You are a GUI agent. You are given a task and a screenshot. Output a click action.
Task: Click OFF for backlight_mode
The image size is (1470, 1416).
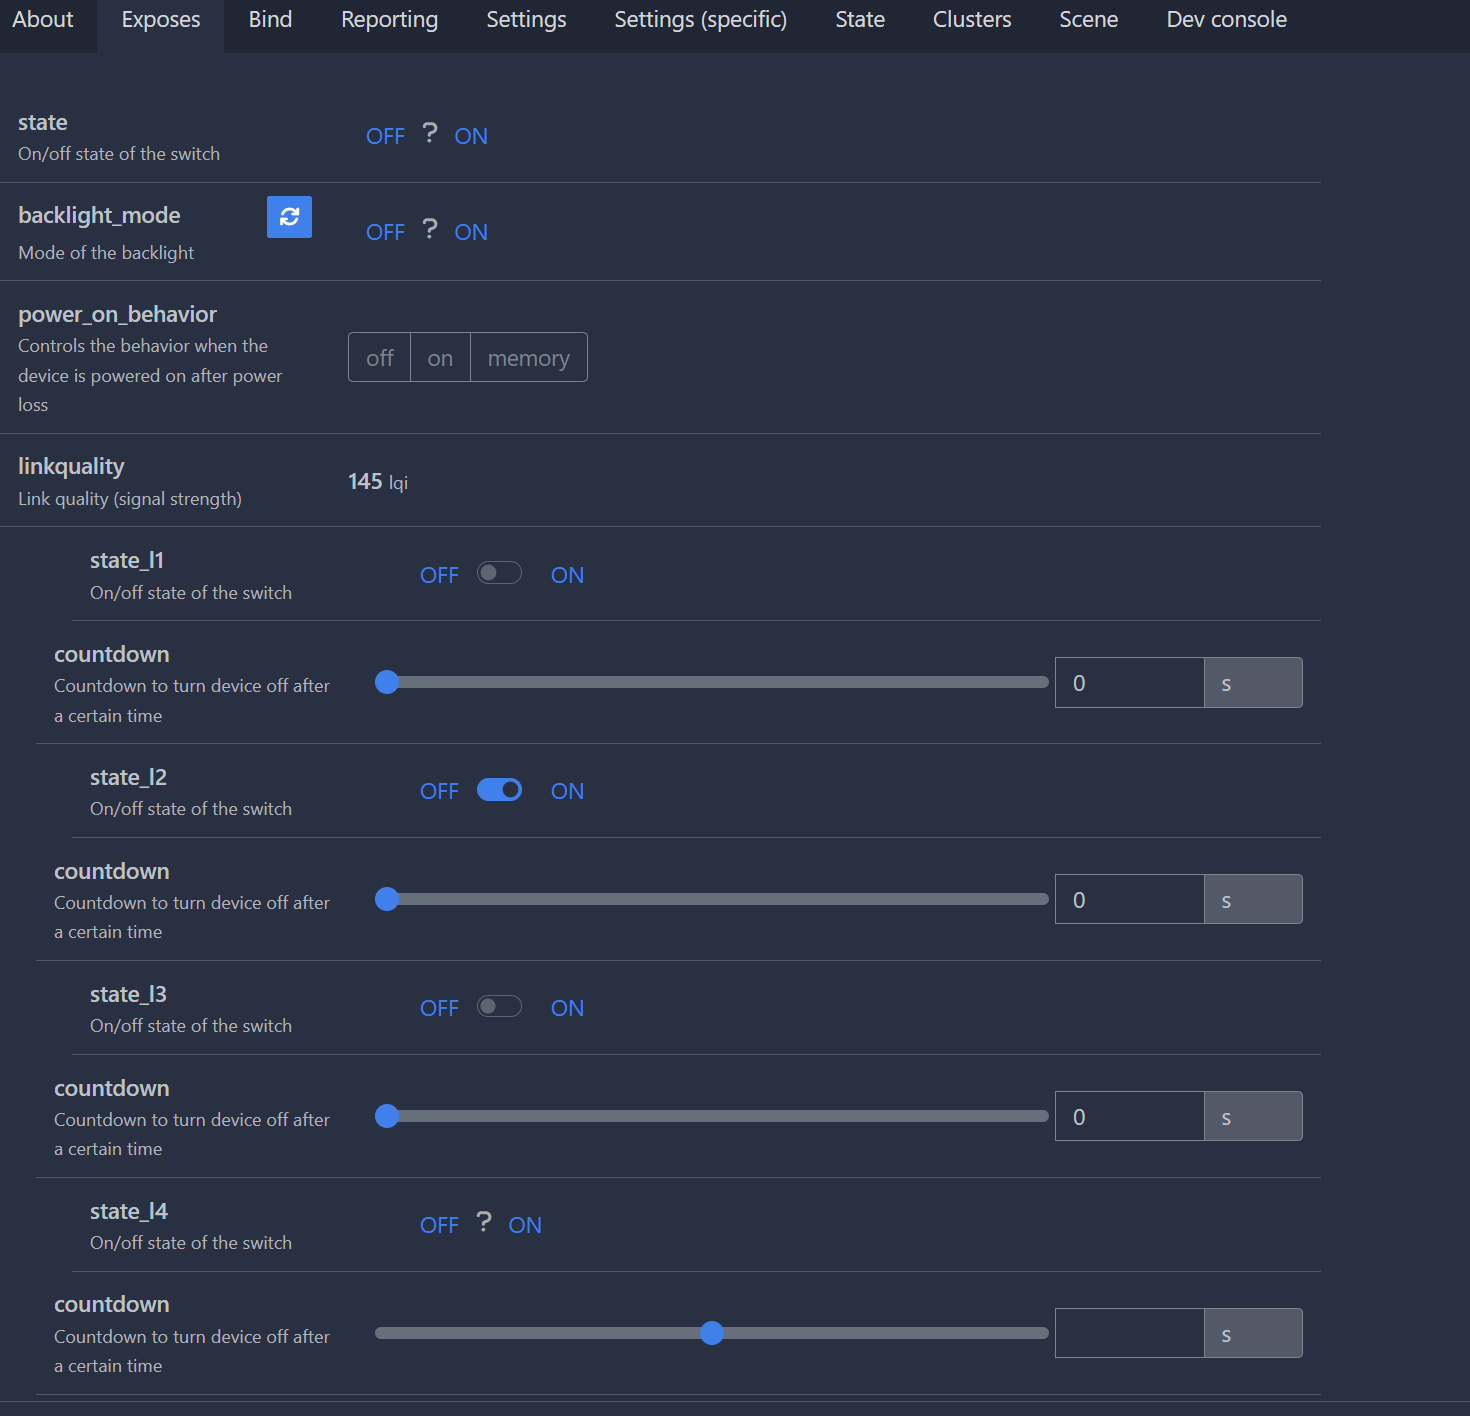(385, 231)
